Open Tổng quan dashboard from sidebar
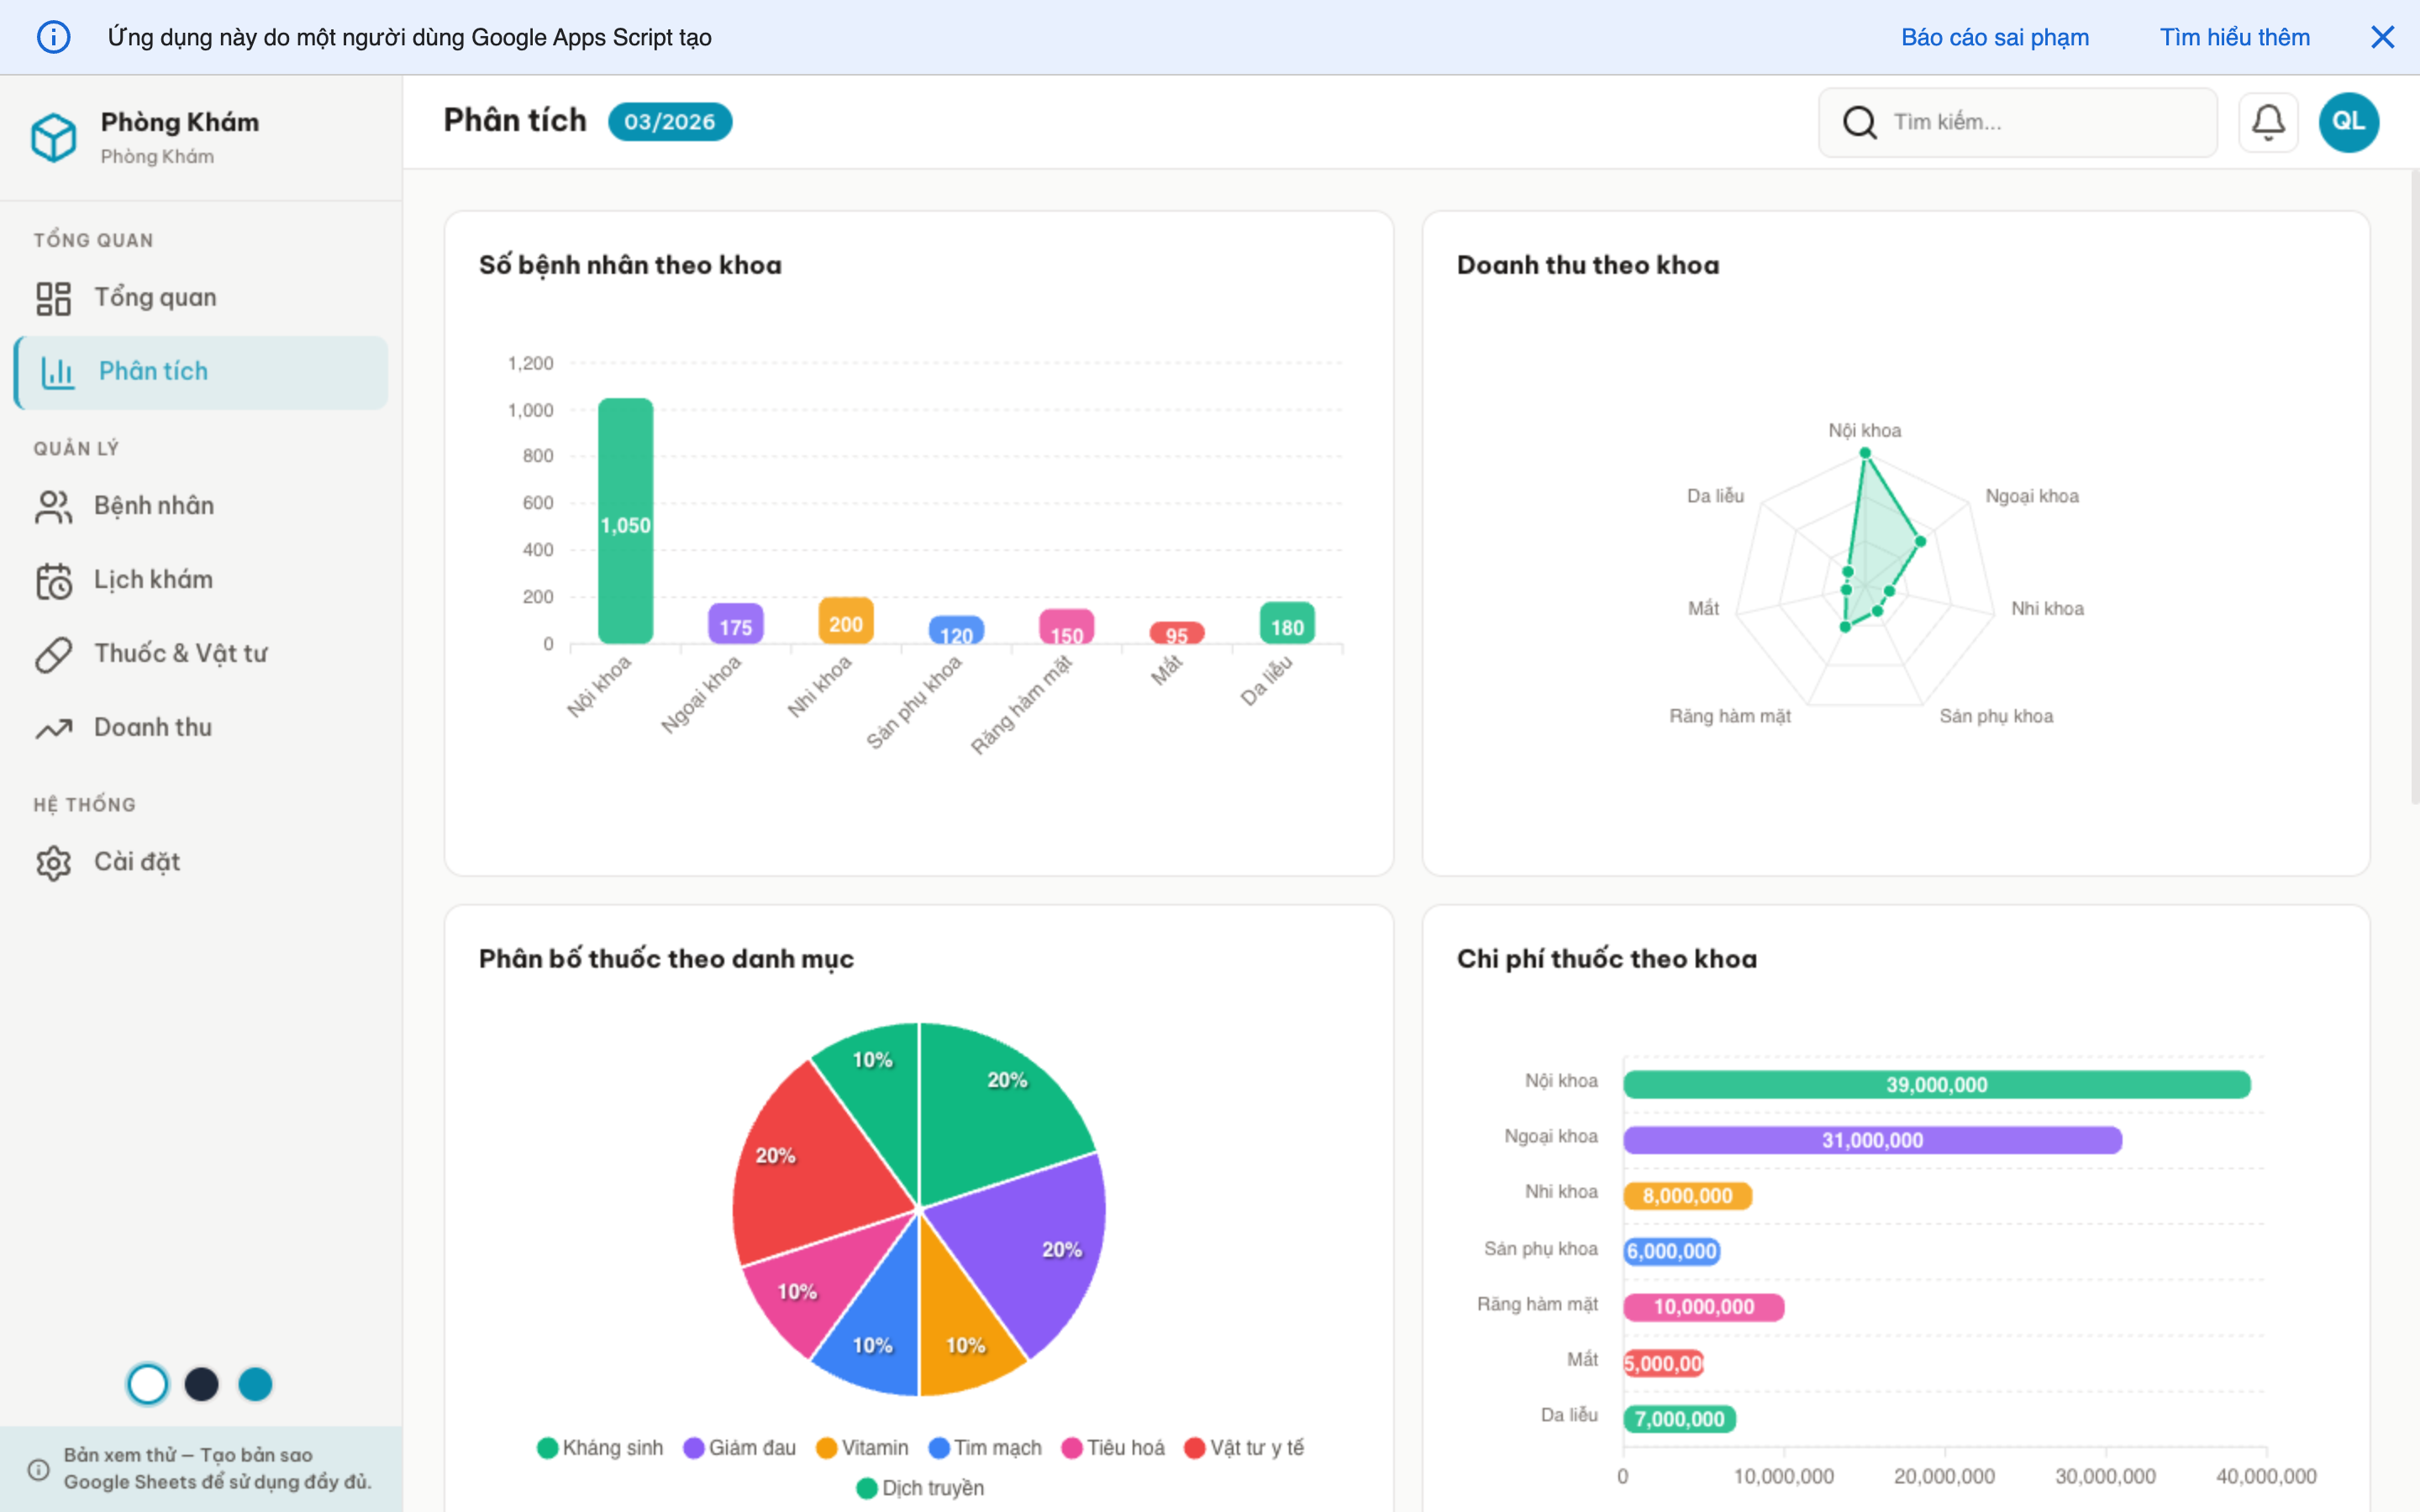Screen dimensions: 2420x1512 [155, 297]
